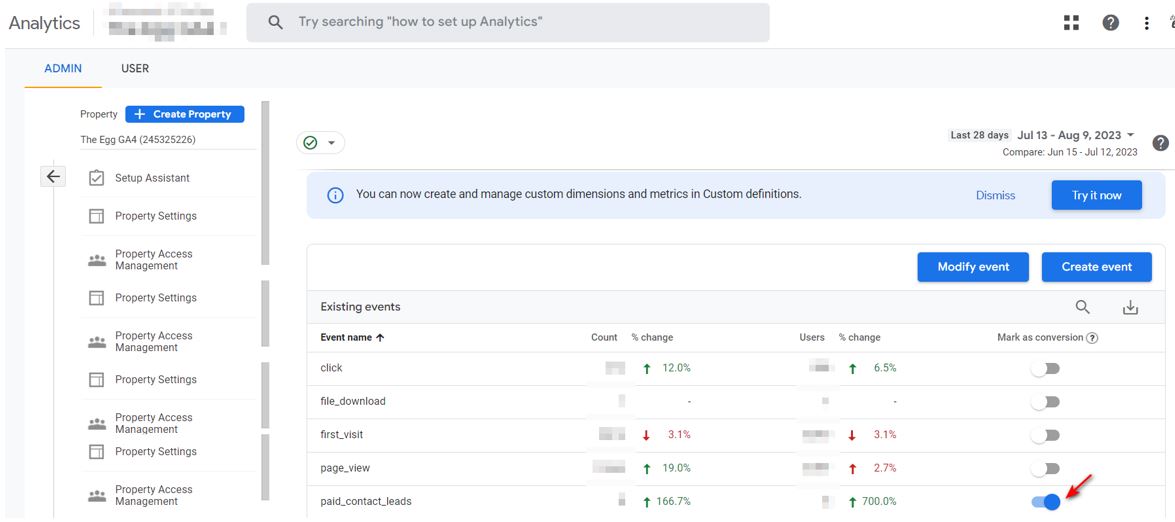The width and height of the screenshot is (1175, 522).
Task: Open Setup Assistant in sidebar
Action: coord(152,178)
